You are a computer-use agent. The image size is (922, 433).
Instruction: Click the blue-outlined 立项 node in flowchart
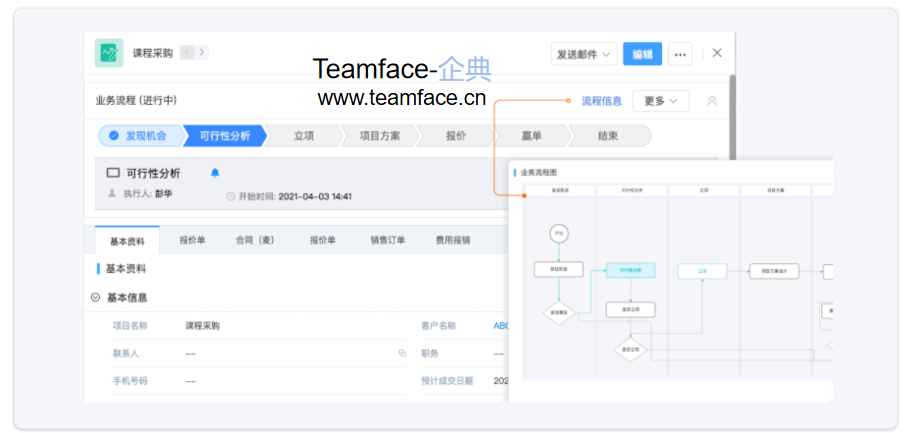tap(702, 271)
